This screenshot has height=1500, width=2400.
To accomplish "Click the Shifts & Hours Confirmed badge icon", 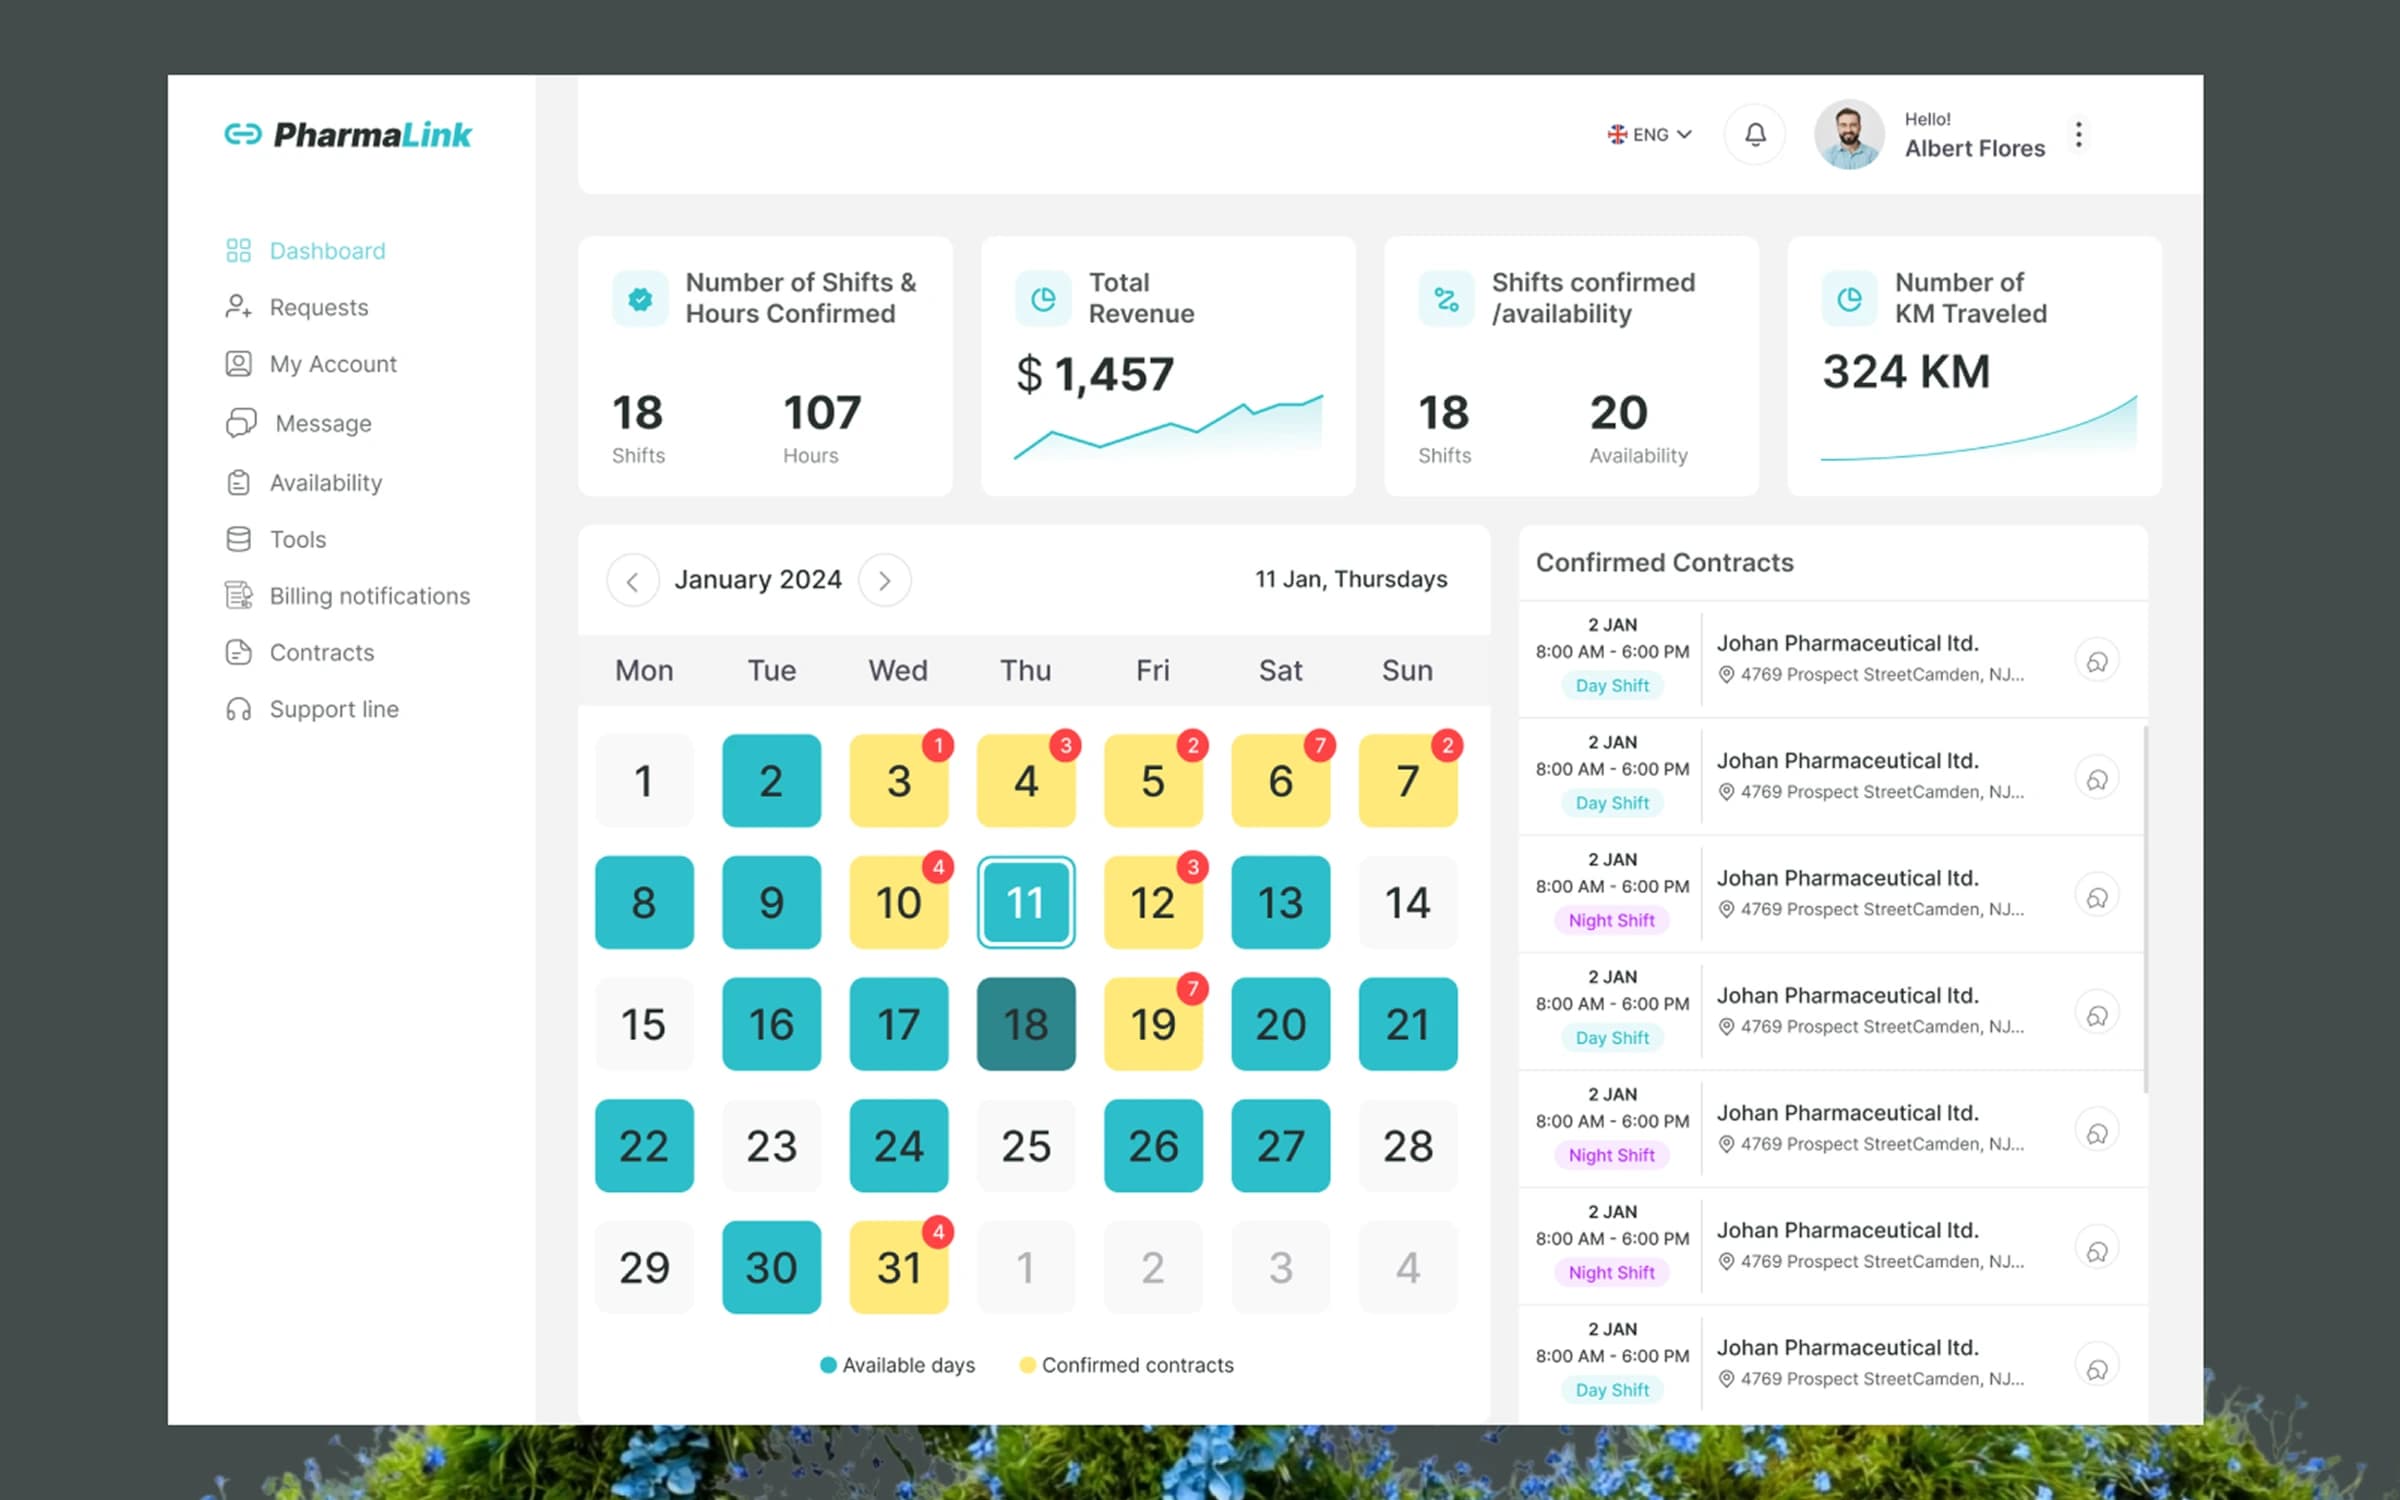I will 640,298.
